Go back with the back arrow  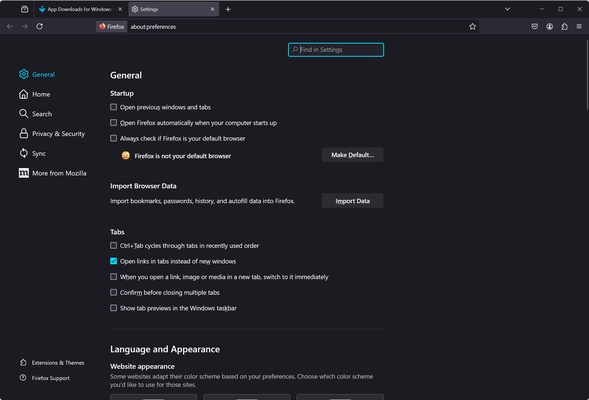click(10, 26)
